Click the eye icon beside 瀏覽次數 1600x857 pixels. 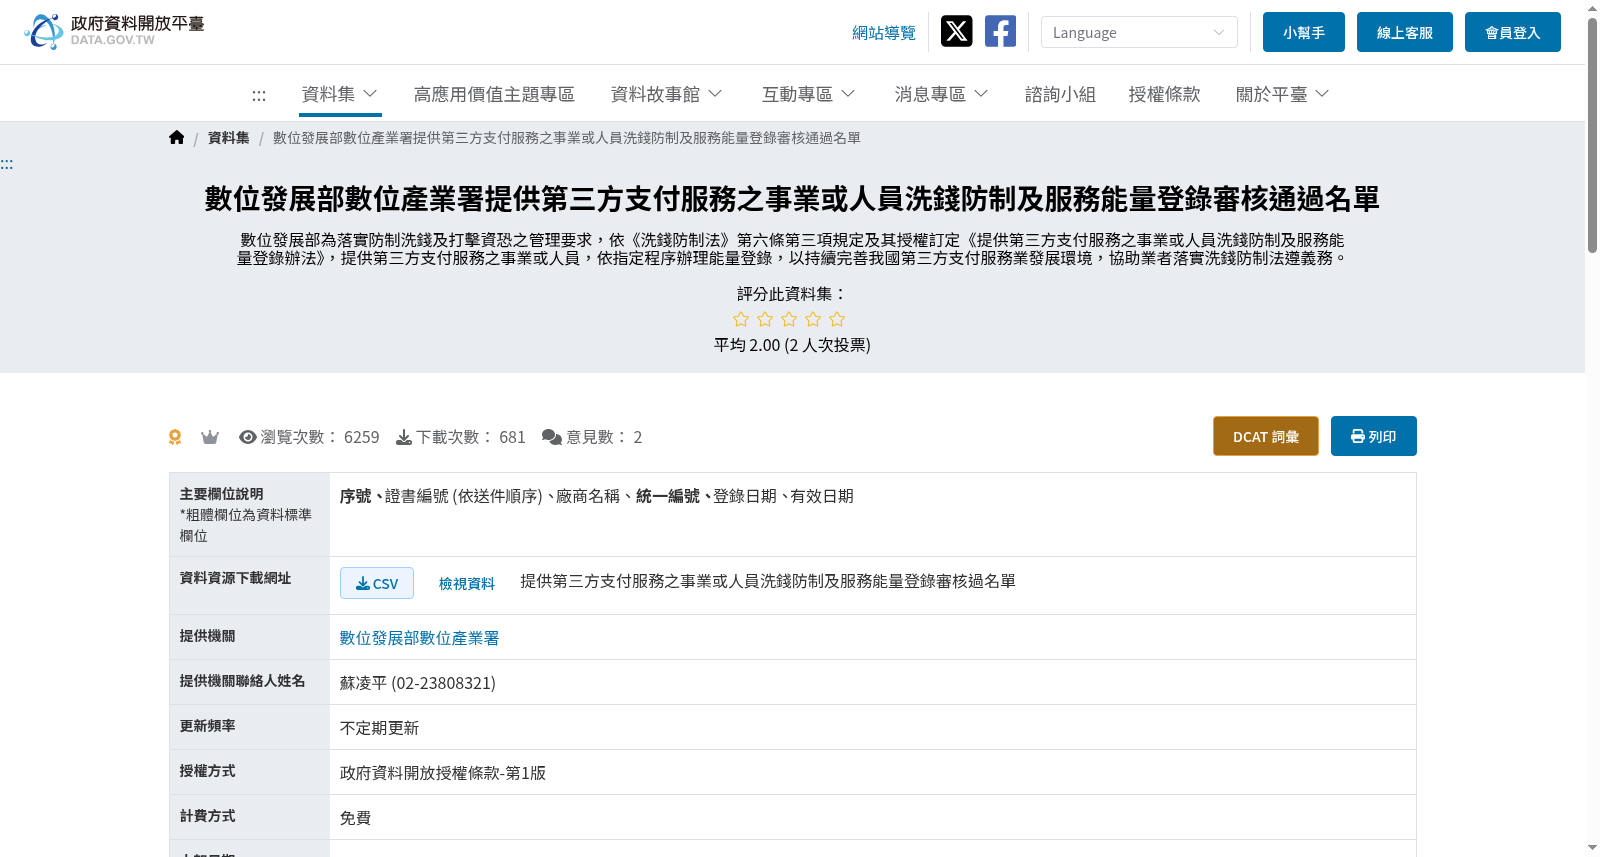[x=248, y=437]
